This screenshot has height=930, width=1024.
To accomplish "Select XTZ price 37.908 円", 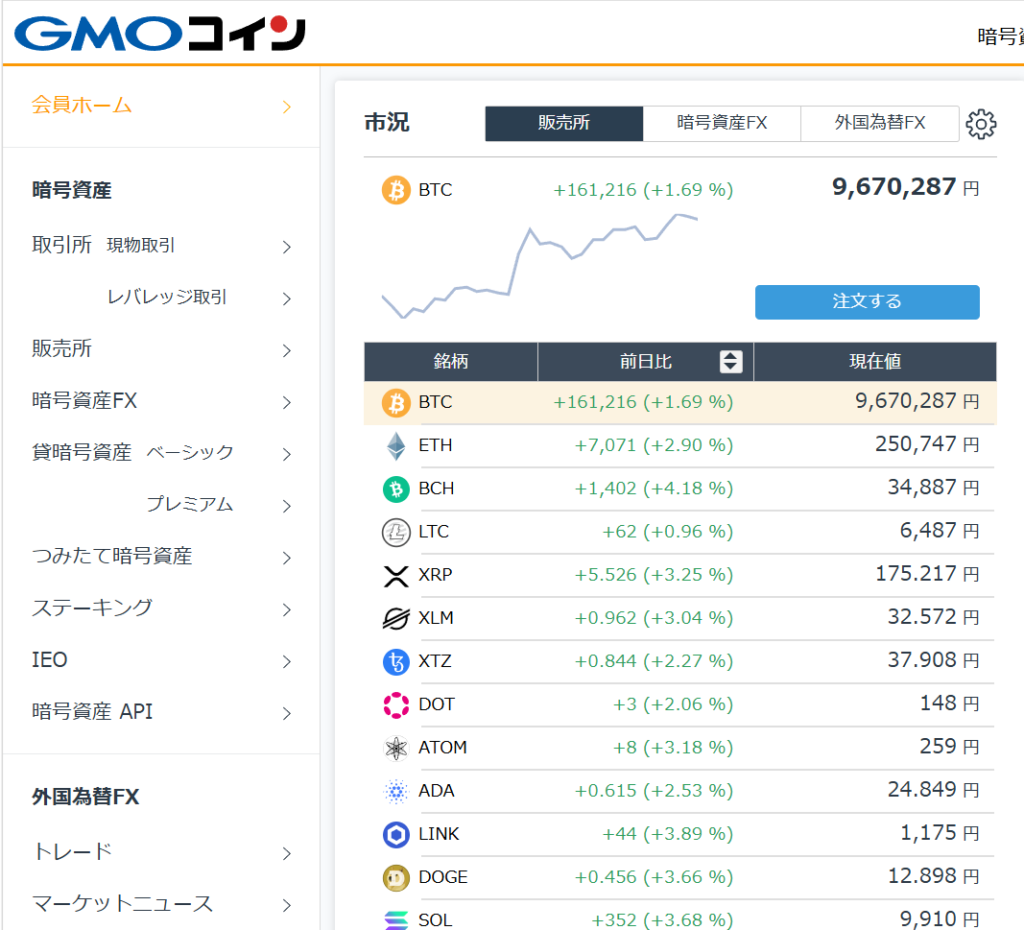I will [x=933, y=660].
